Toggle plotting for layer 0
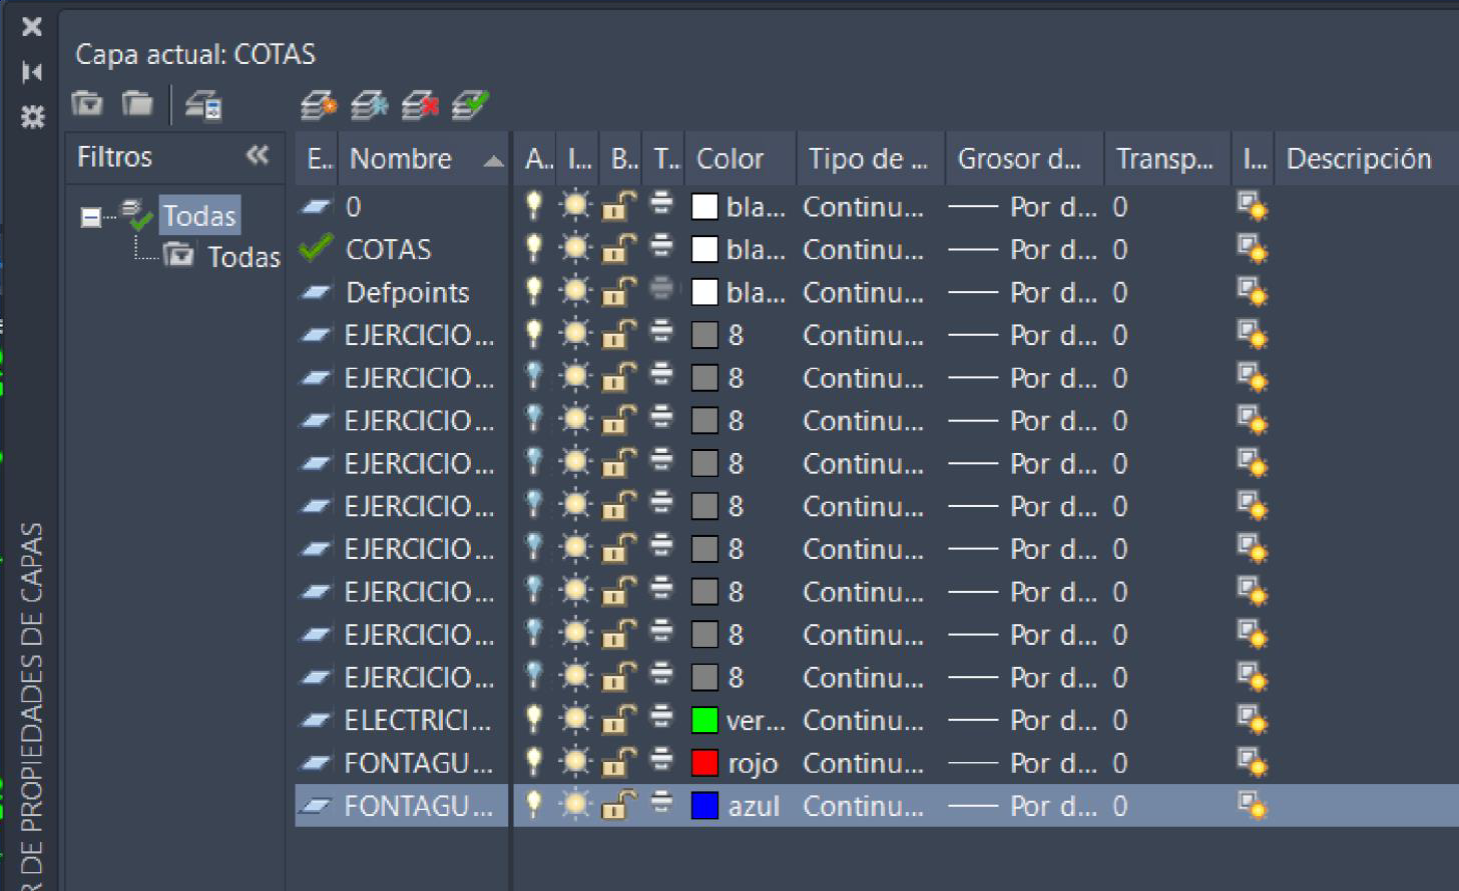Image resolution: width=1459 pixels, height=891 pixels. tap(662, 204)
